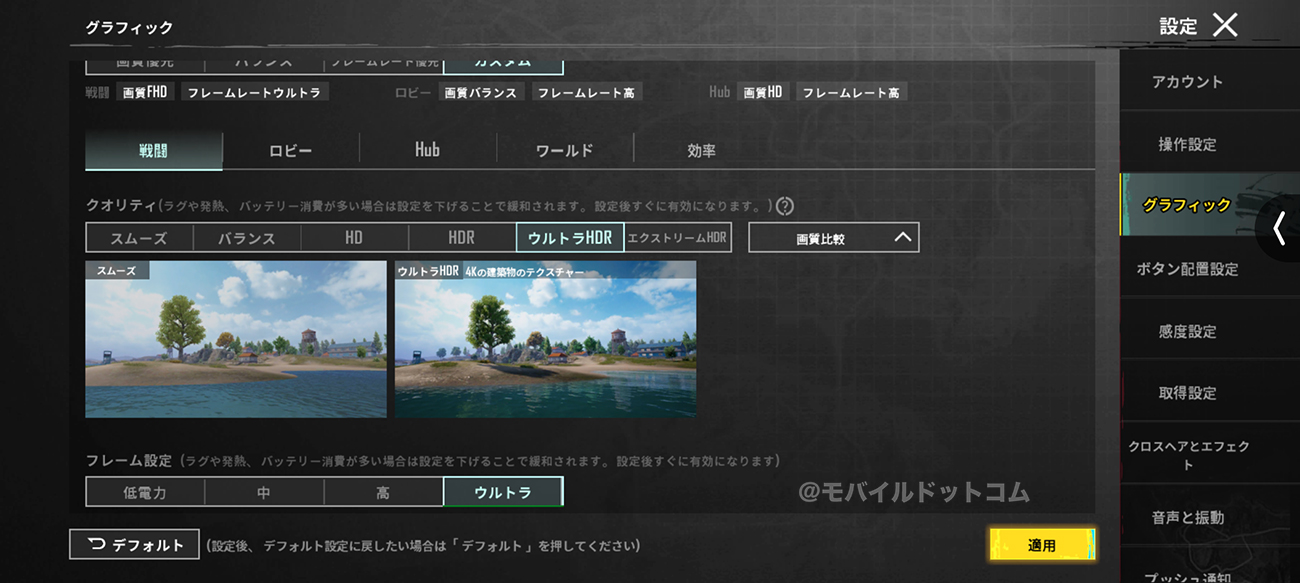This screenshot has height=583, width=1300.
Task: Click the フレームレートウルトラ tag
Action: point(254,92)
